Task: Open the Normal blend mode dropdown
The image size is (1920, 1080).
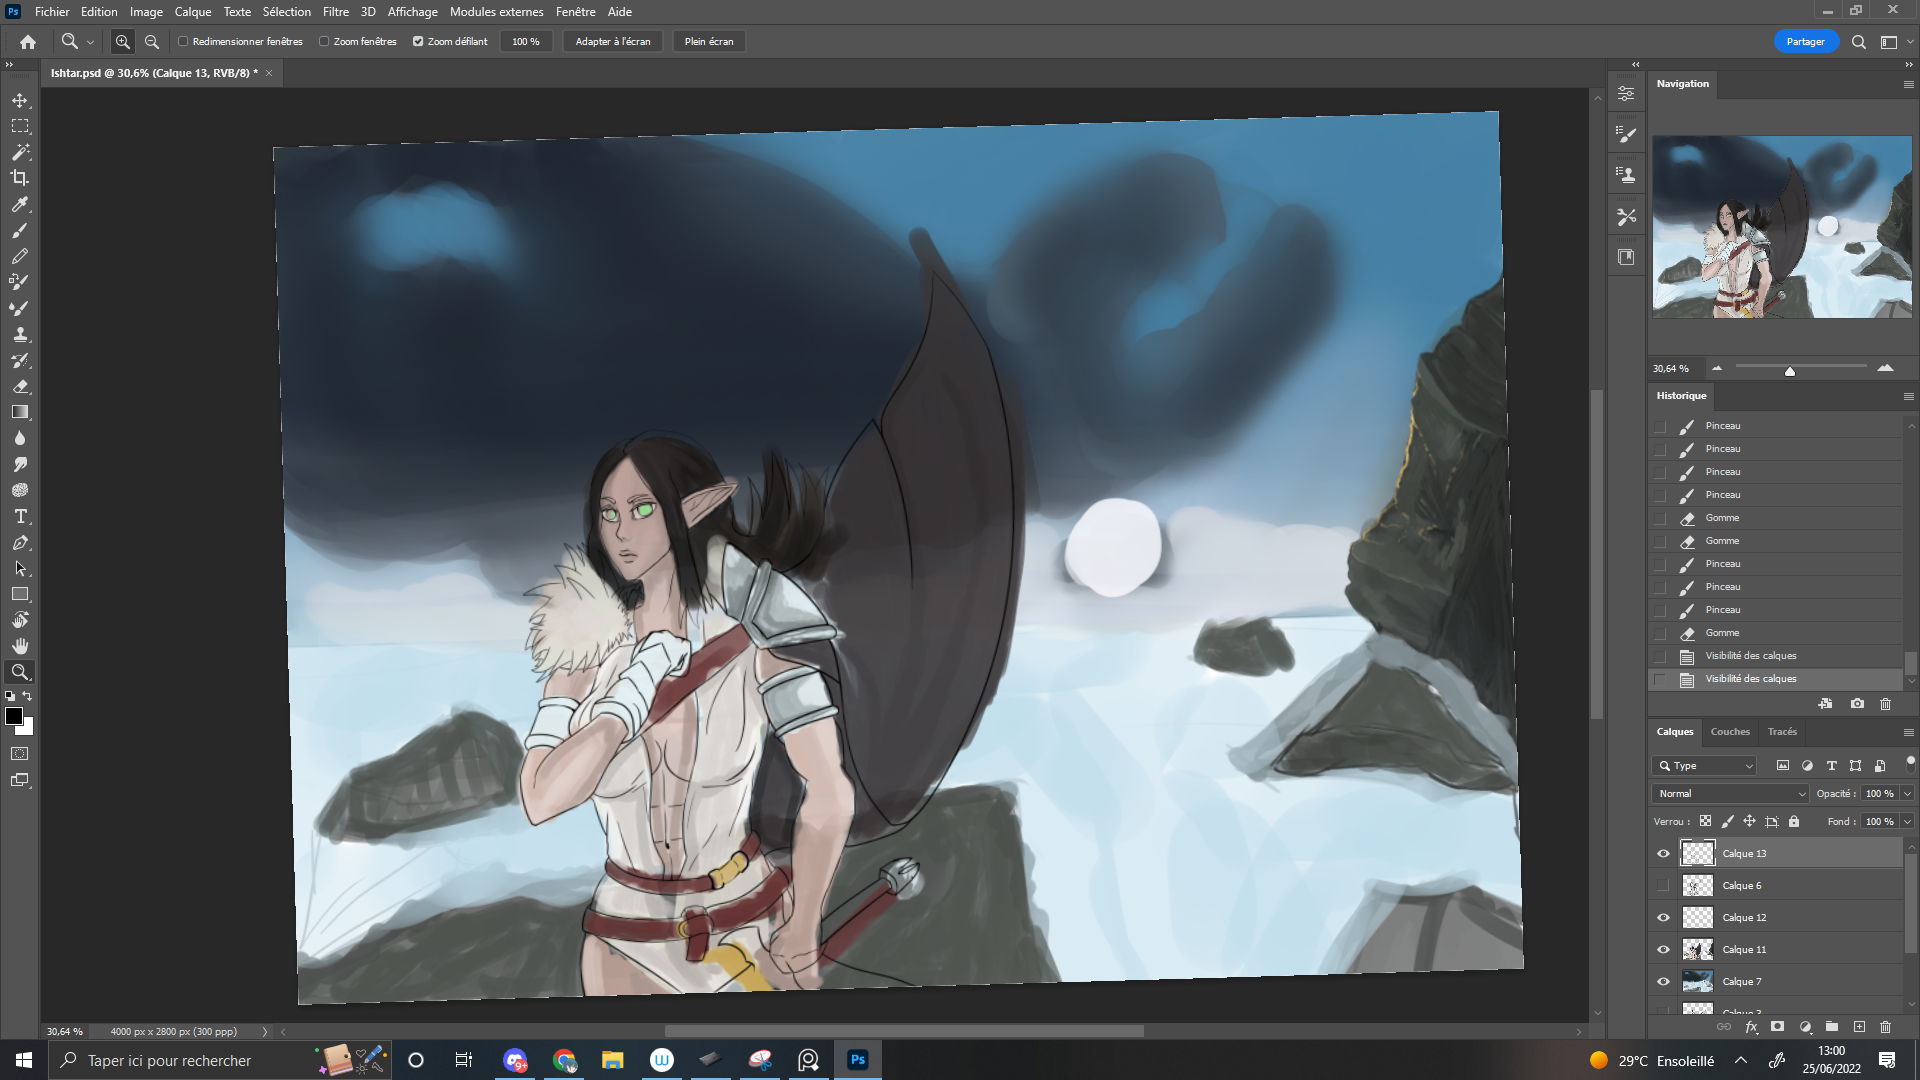Action: [1731, 794]
